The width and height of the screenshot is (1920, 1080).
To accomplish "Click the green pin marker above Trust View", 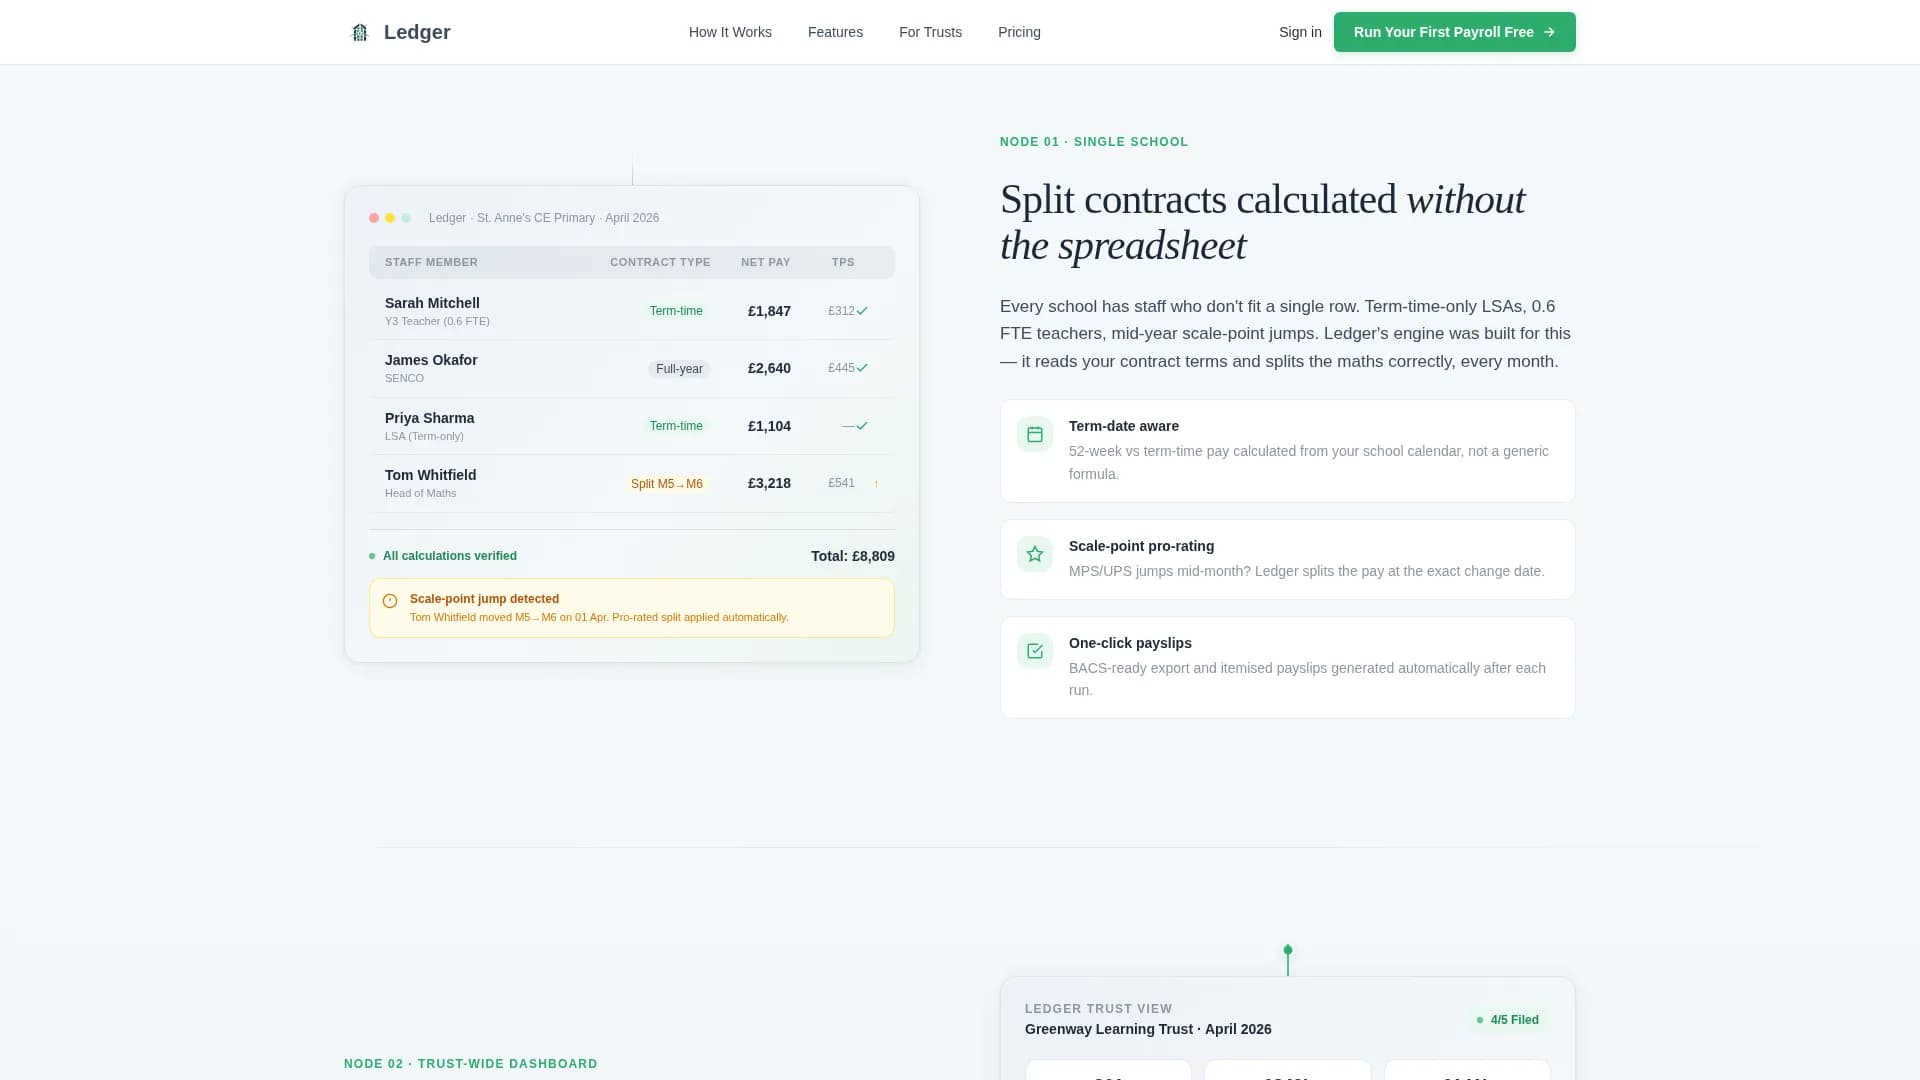I will [x=1288, y=950].
